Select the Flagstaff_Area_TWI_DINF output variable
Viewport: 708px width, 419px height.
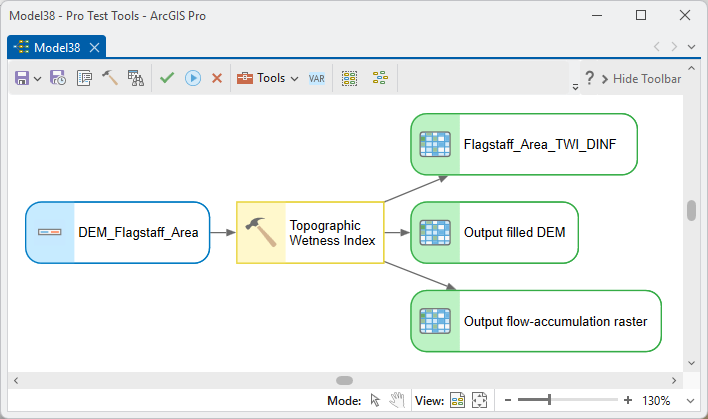coord(524,144)
